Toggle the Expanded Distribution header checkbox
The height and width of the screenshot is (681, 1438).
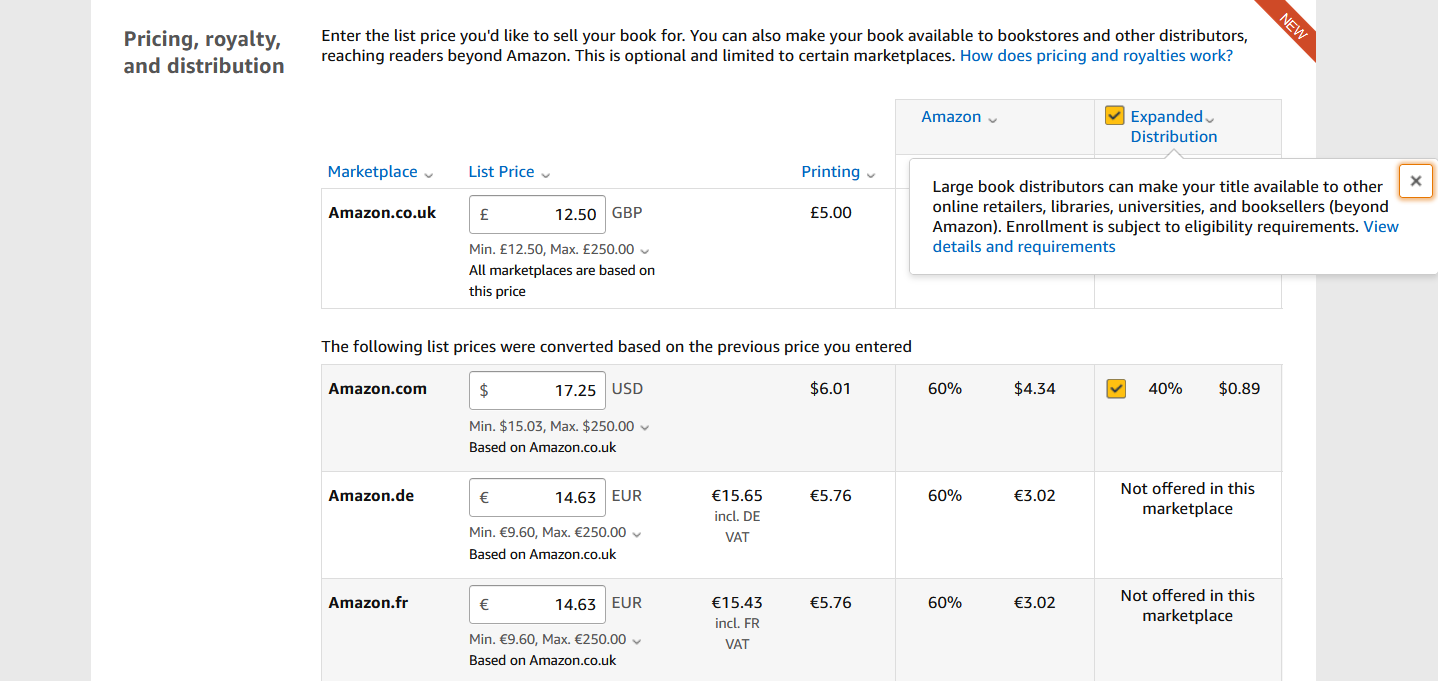1115,116
